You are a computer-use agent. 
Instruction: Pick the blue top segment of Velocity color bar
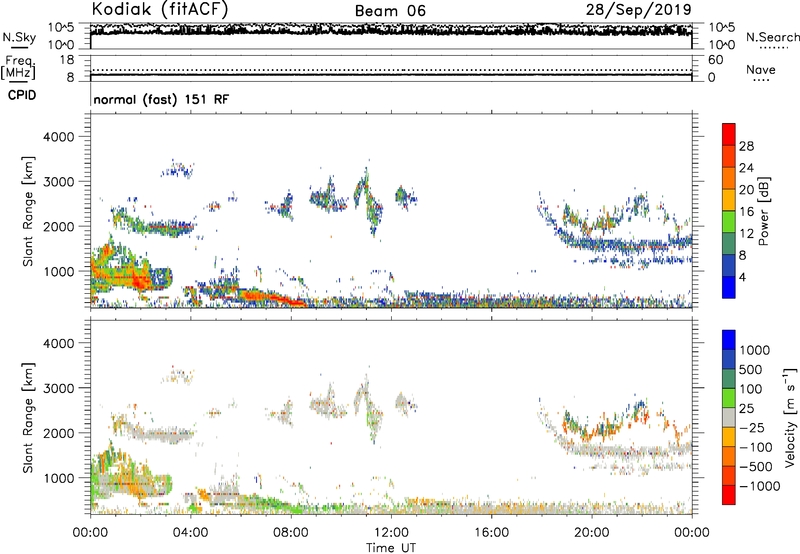point(729,340)
